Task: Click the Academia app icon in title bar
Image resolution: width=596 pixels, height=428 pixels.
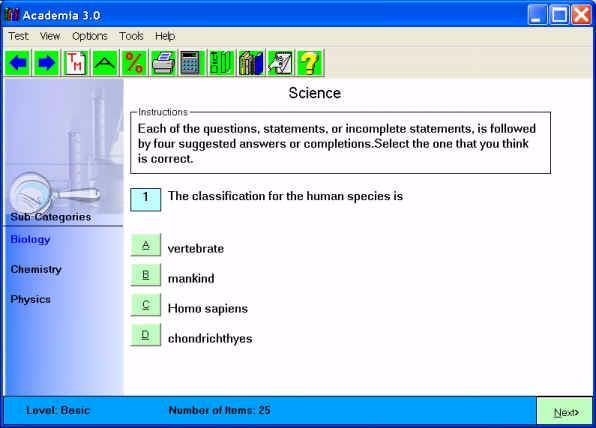Action: point(12,15)
